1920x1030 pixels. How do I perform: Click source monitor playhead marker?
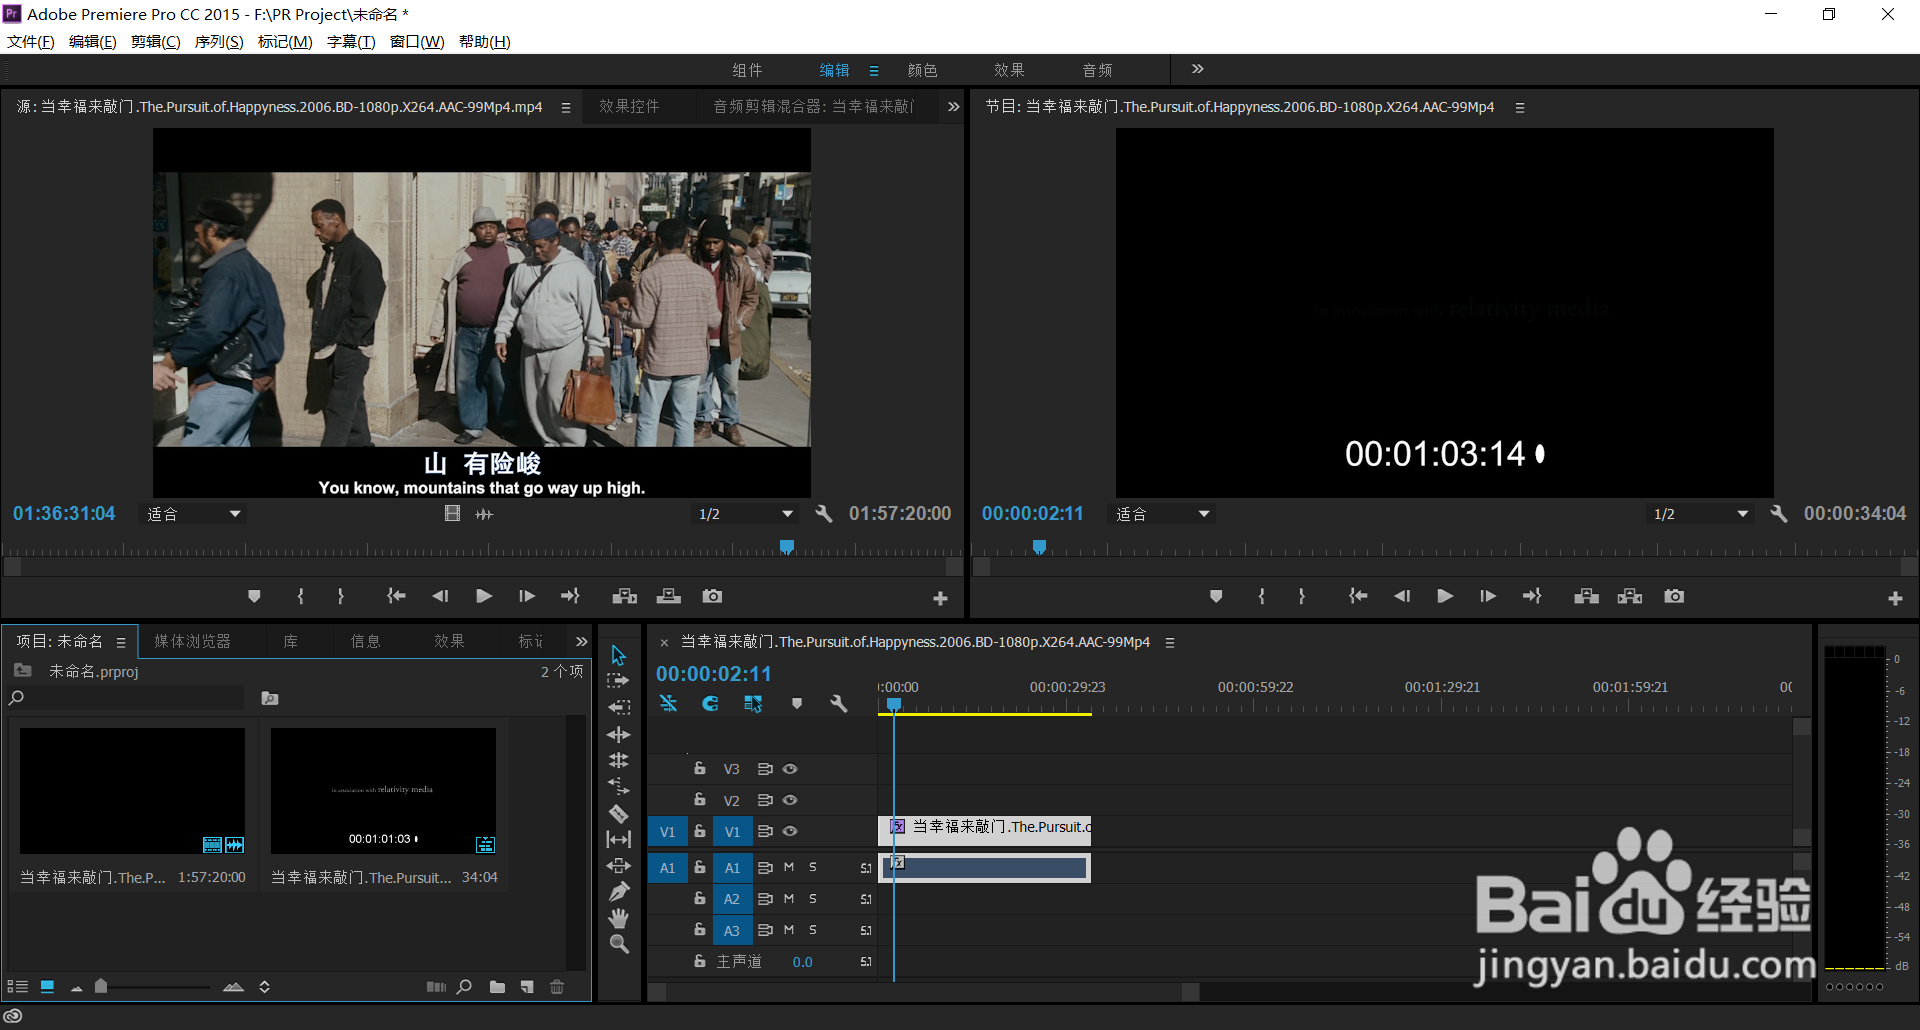point(787,546)
